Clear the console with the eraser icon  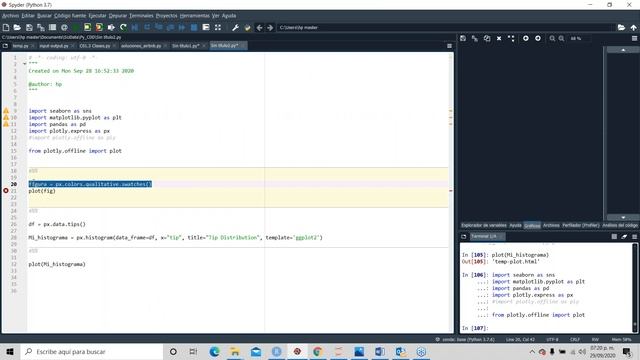624,236
